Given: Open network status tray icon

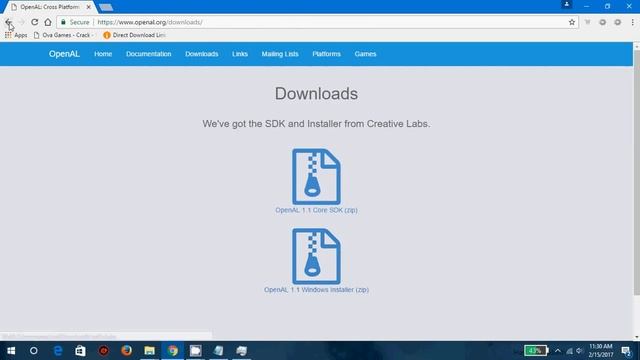Looking at the screenshot, I should click(x=569, y=351).
